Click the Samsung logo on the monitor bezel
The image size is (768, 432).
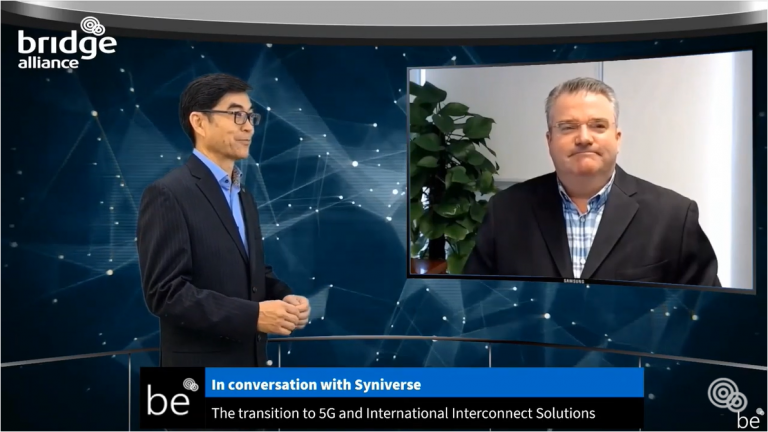(582, 284)
